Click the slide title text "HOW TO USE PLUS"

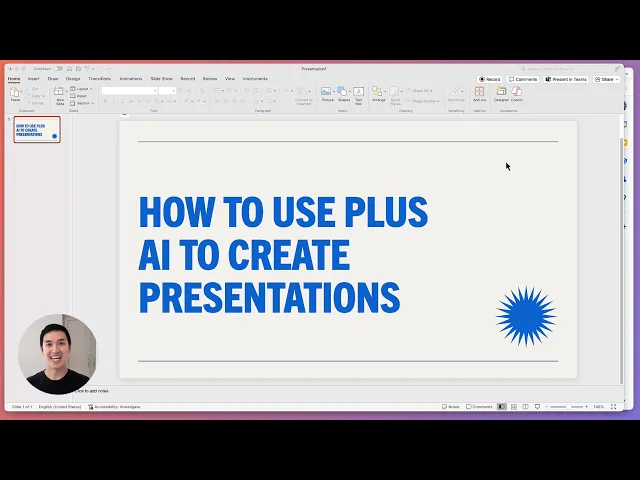click(283, 212)
